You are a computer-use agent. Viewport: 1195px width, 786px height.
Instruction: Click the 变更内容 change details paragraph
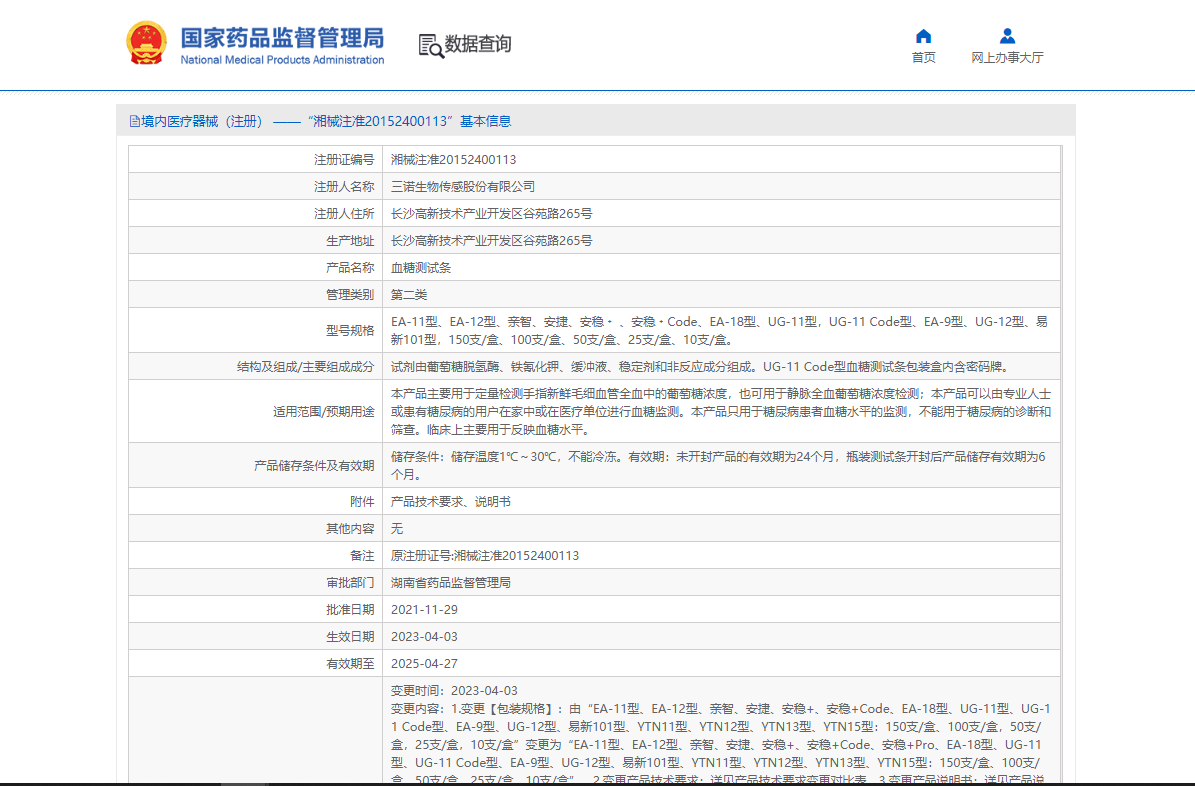(x=721, y=744)
